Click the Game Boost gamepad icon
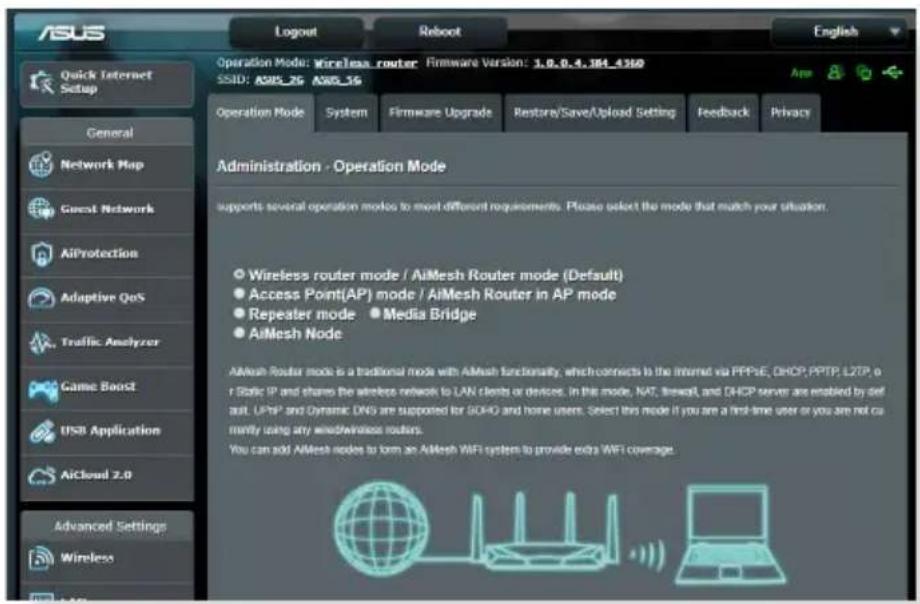 [x=42, y=390]
